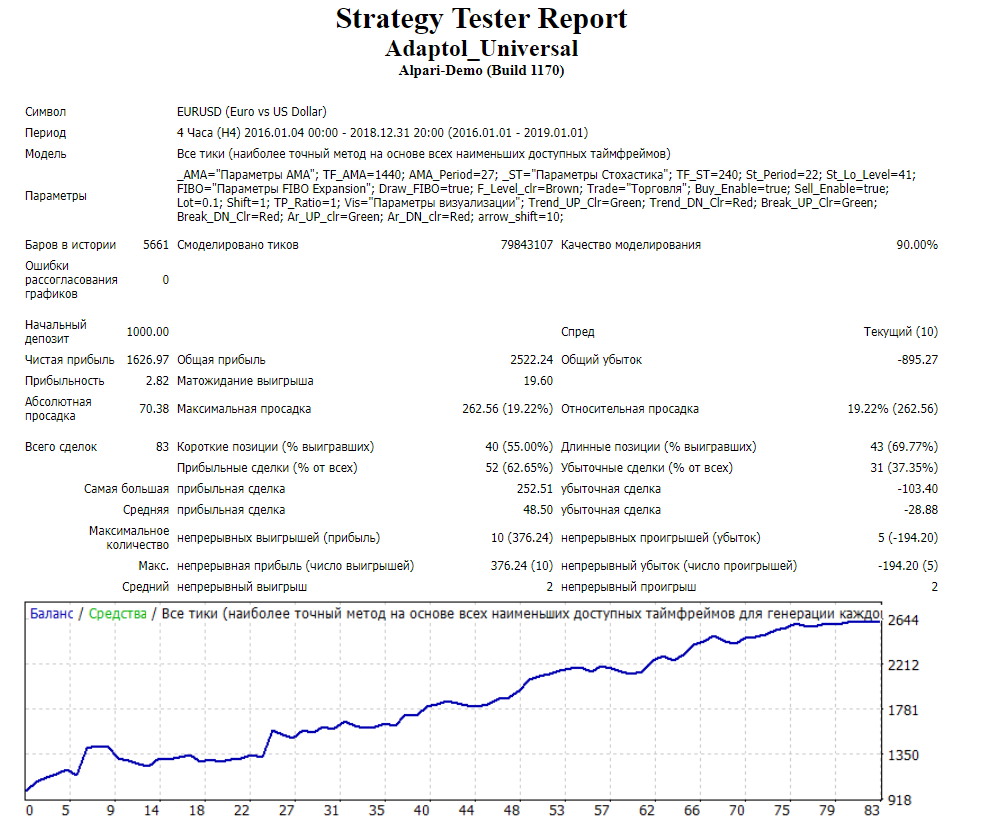Viewport: 985px width, 824px height.
Task: Click the 'Смоделировано тиков' label
Action: (237, 245)
